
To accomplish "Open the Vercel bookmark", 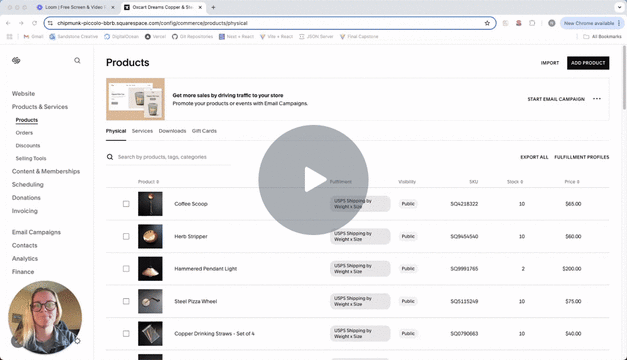I will [x=155, y=36].
